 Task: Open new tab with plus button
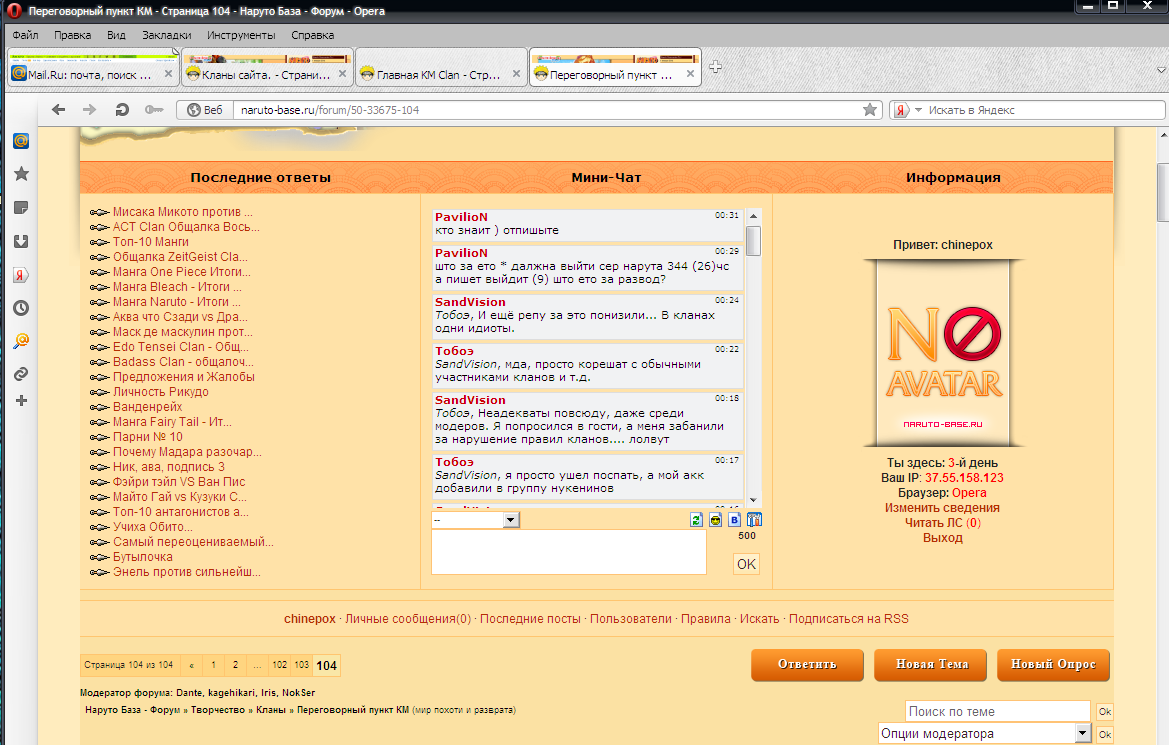(x=715, y=67)
